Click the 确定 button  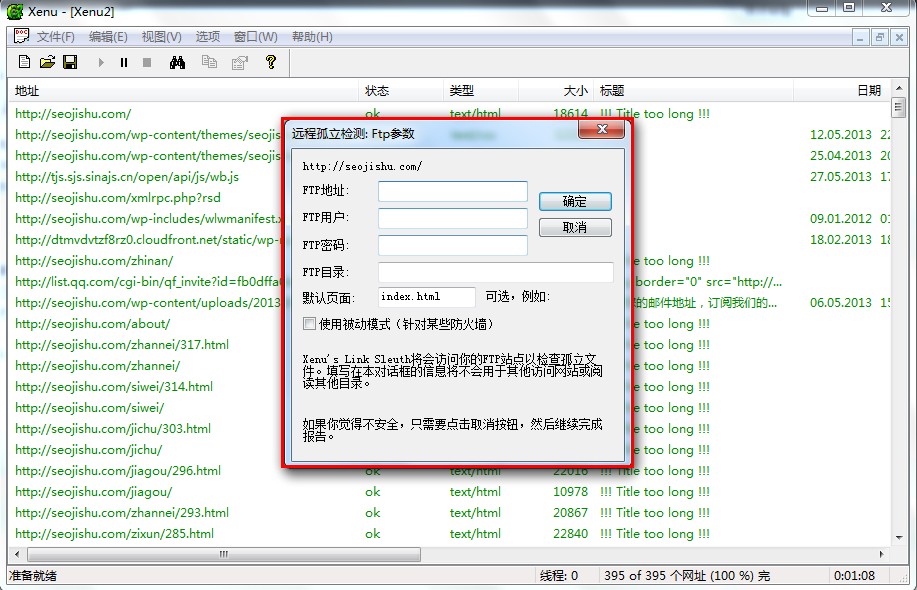(x=575, y=201)
